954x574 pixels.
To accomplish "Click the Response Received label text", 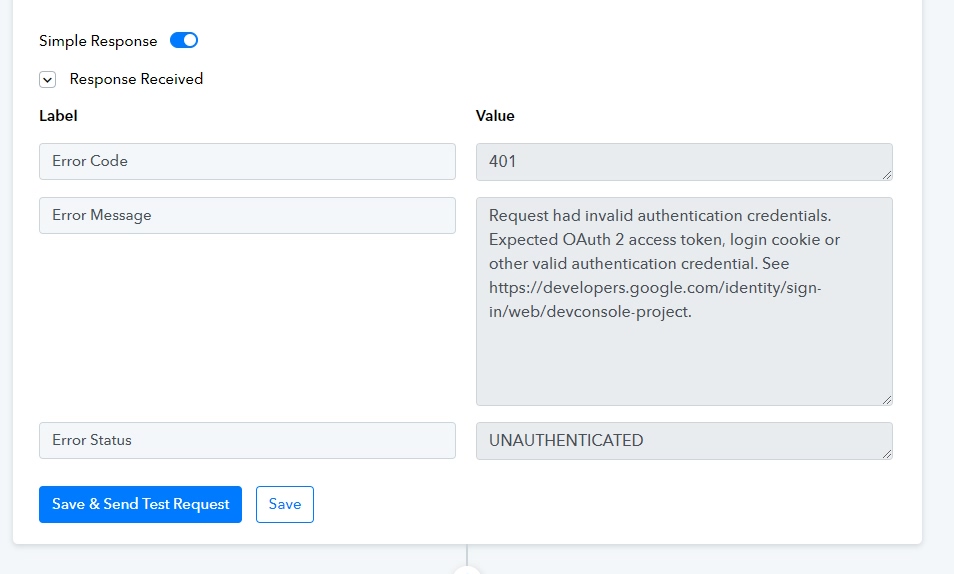I will tap(136, 79).
